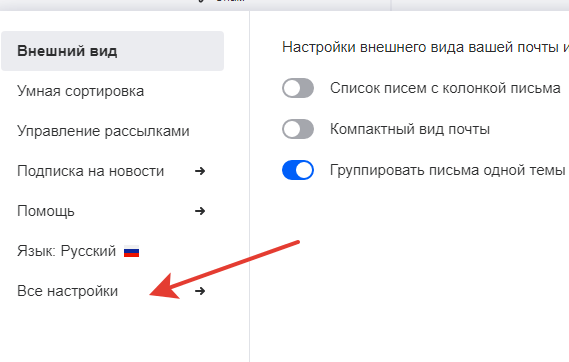Click the Russian flag icon
569x362 pixels.
pyautogui.click(x=131, y=251)
